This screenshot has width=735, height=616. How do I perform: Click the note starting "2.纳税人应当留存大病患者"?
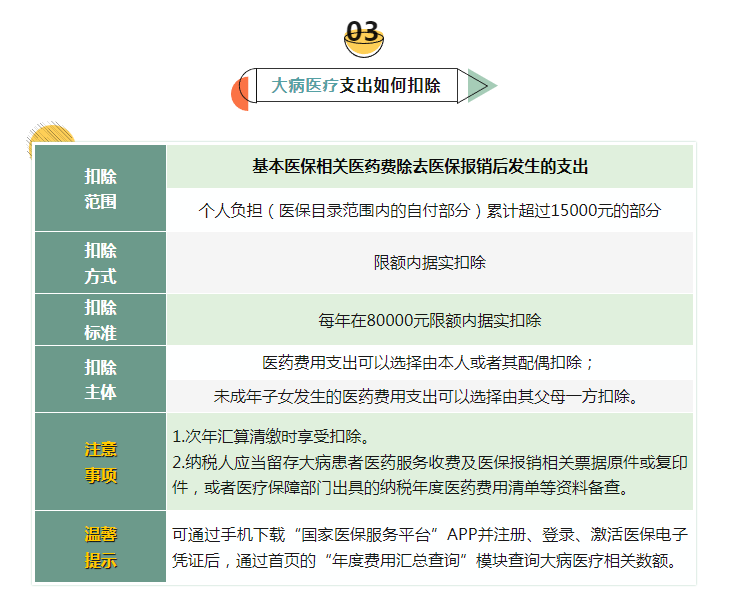[x=429, y=475]
